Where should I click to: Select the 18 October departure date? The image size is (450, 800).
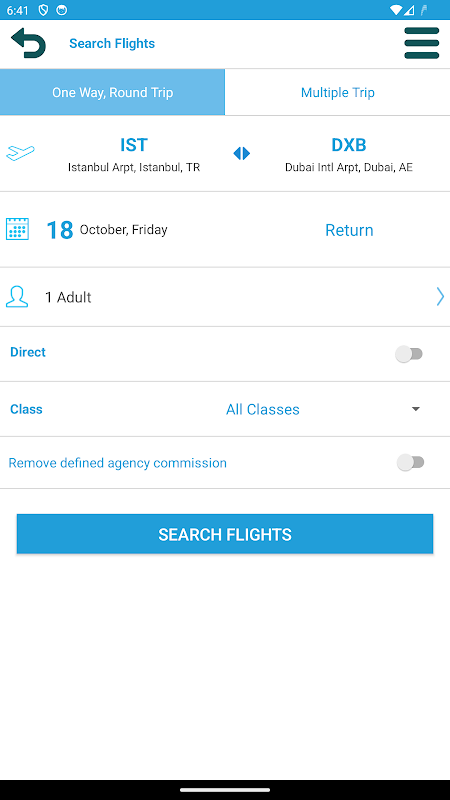[107, 230]
